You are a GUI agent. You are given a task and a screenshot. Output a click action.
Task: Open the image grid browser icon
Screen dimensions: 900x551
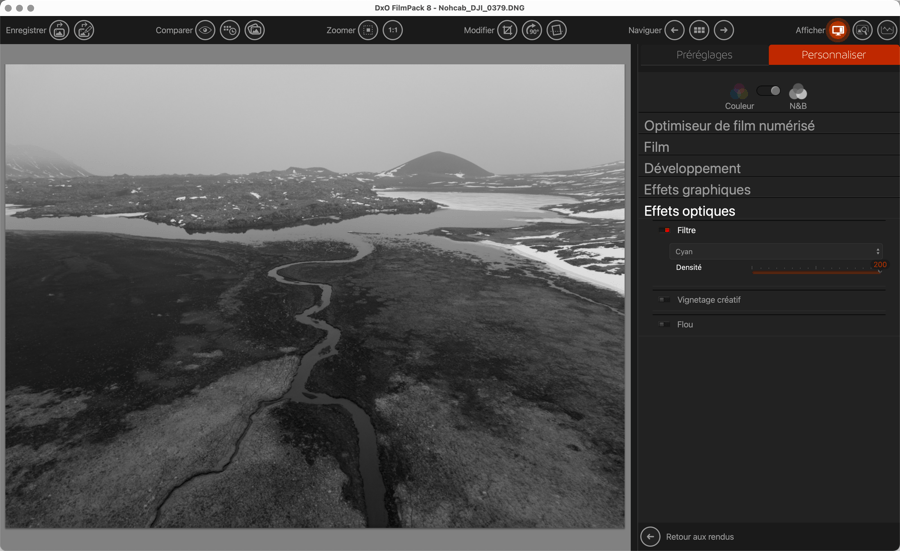[x=699, y=31]
